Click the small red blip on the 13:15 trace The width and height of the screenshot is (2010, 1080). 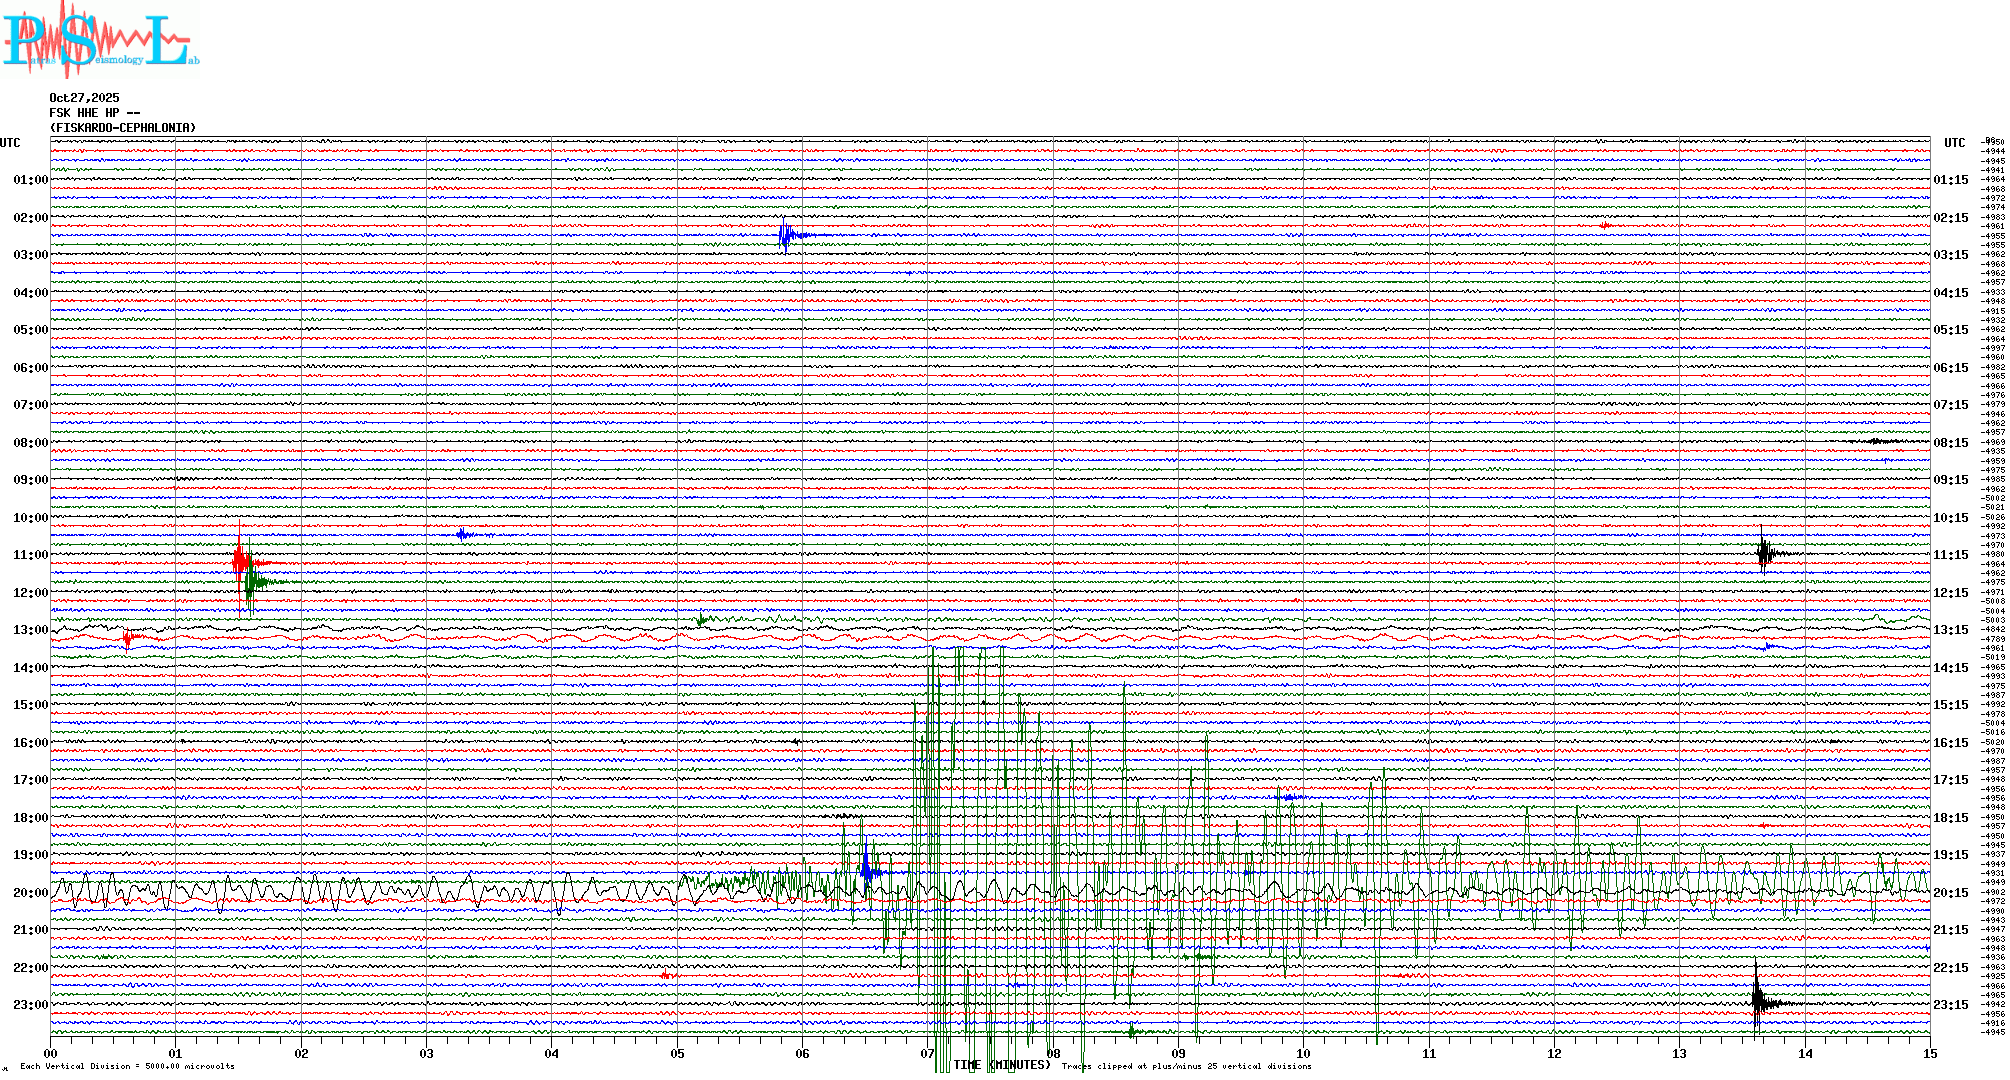[x=128, y=638]
